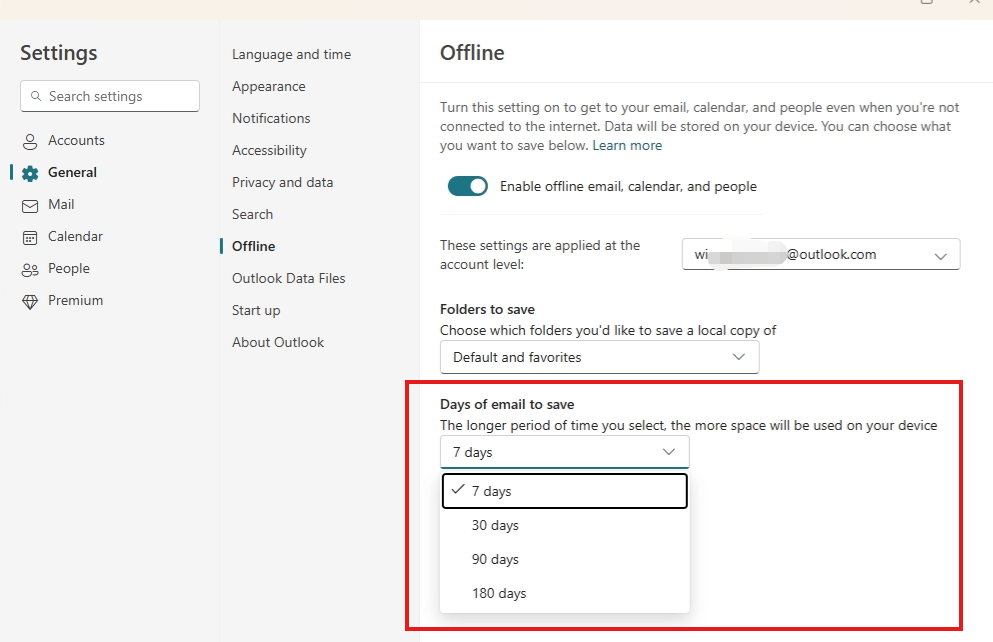The height and width of the screenshot is (642, 993).
Task: Select 180 days of email
Action: 564,593
